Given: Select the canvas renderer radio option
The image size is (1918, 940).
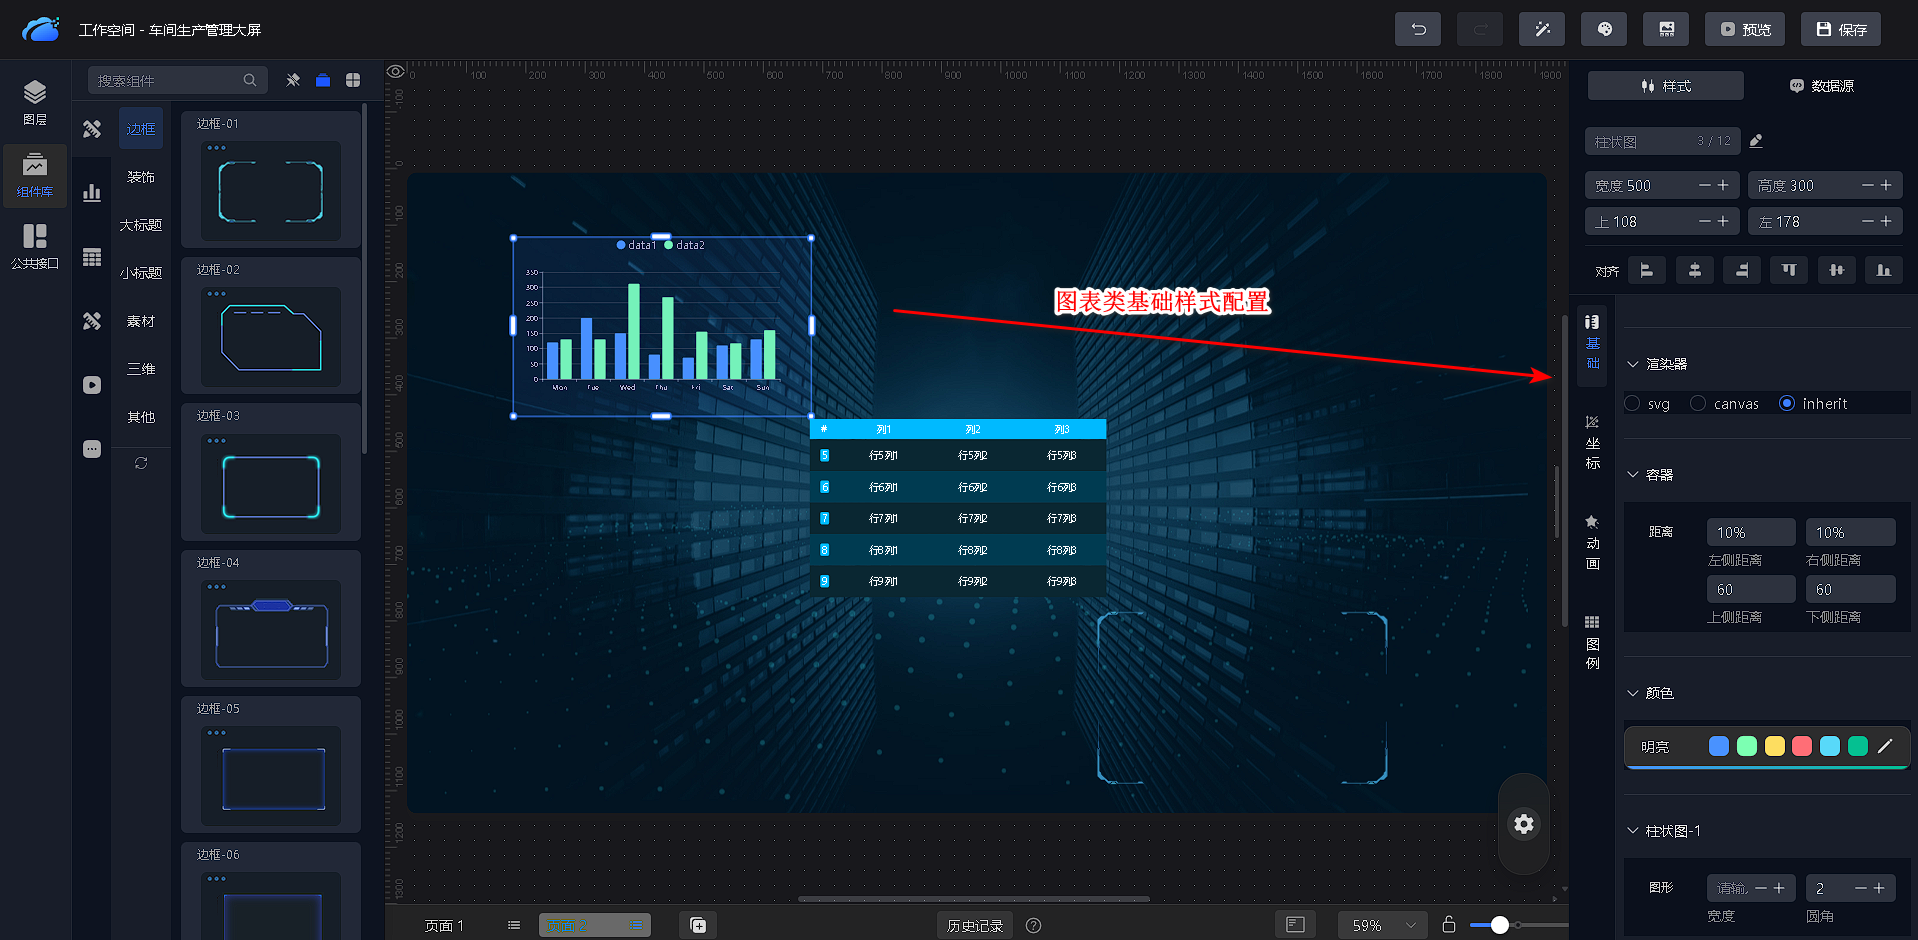Looking at the screenshot, I should pyautogui.click(x=1698, y=404).
